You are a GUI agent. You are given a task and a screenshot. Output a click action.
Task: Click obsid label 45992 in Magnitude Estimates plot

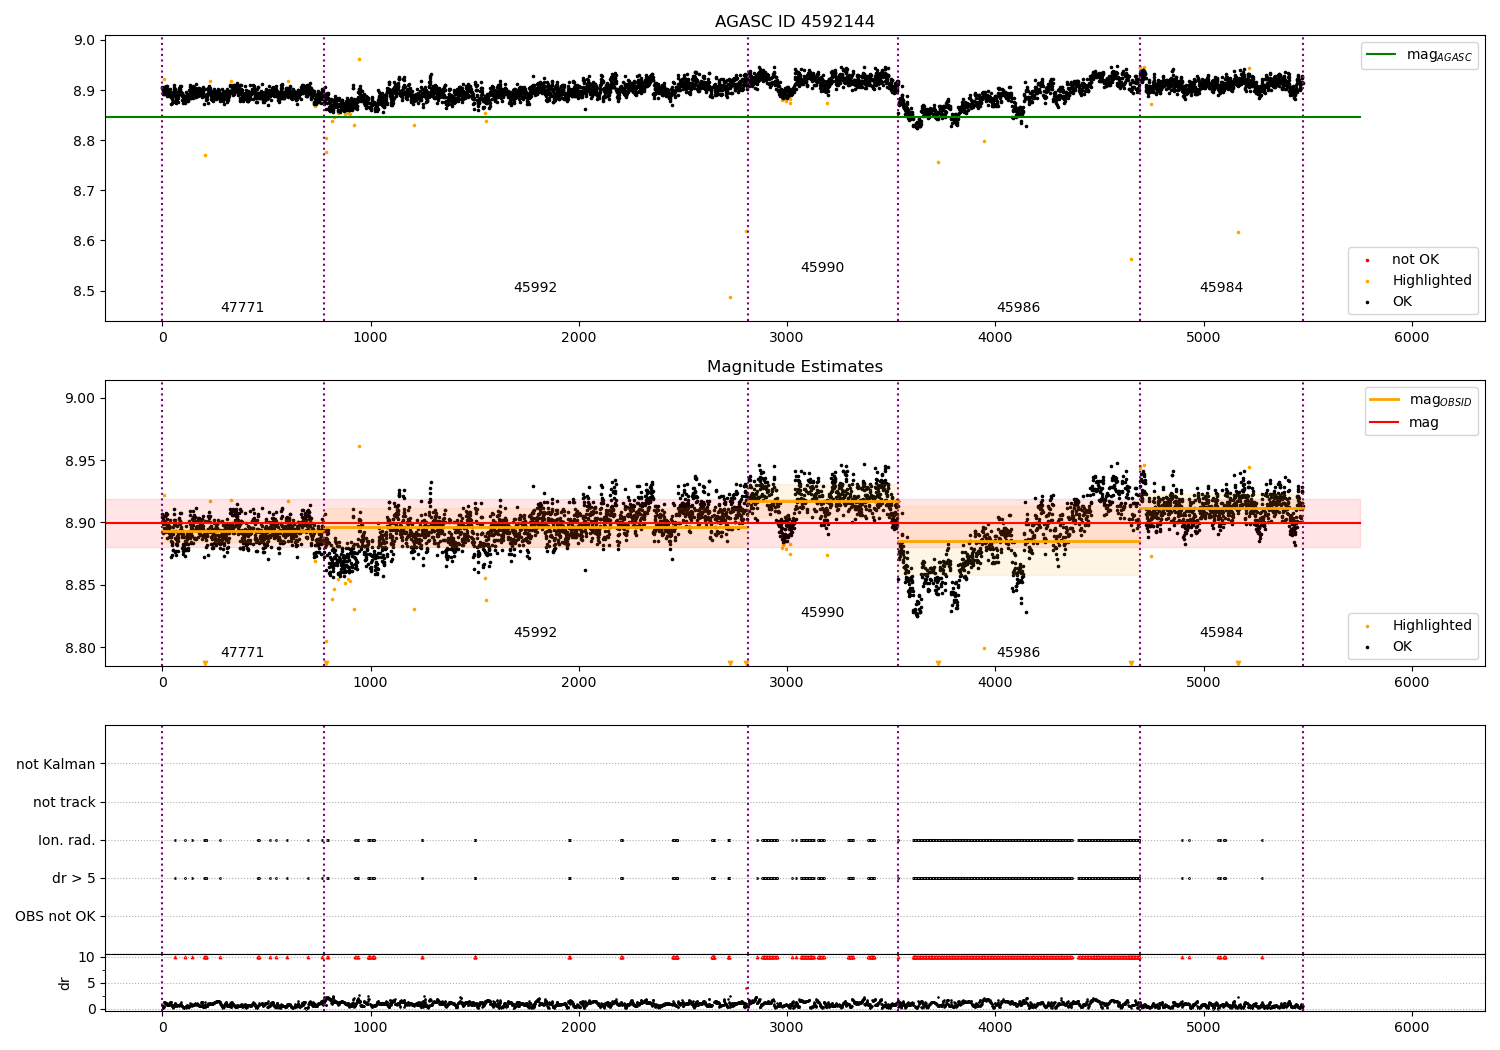[x=535, y=633]
